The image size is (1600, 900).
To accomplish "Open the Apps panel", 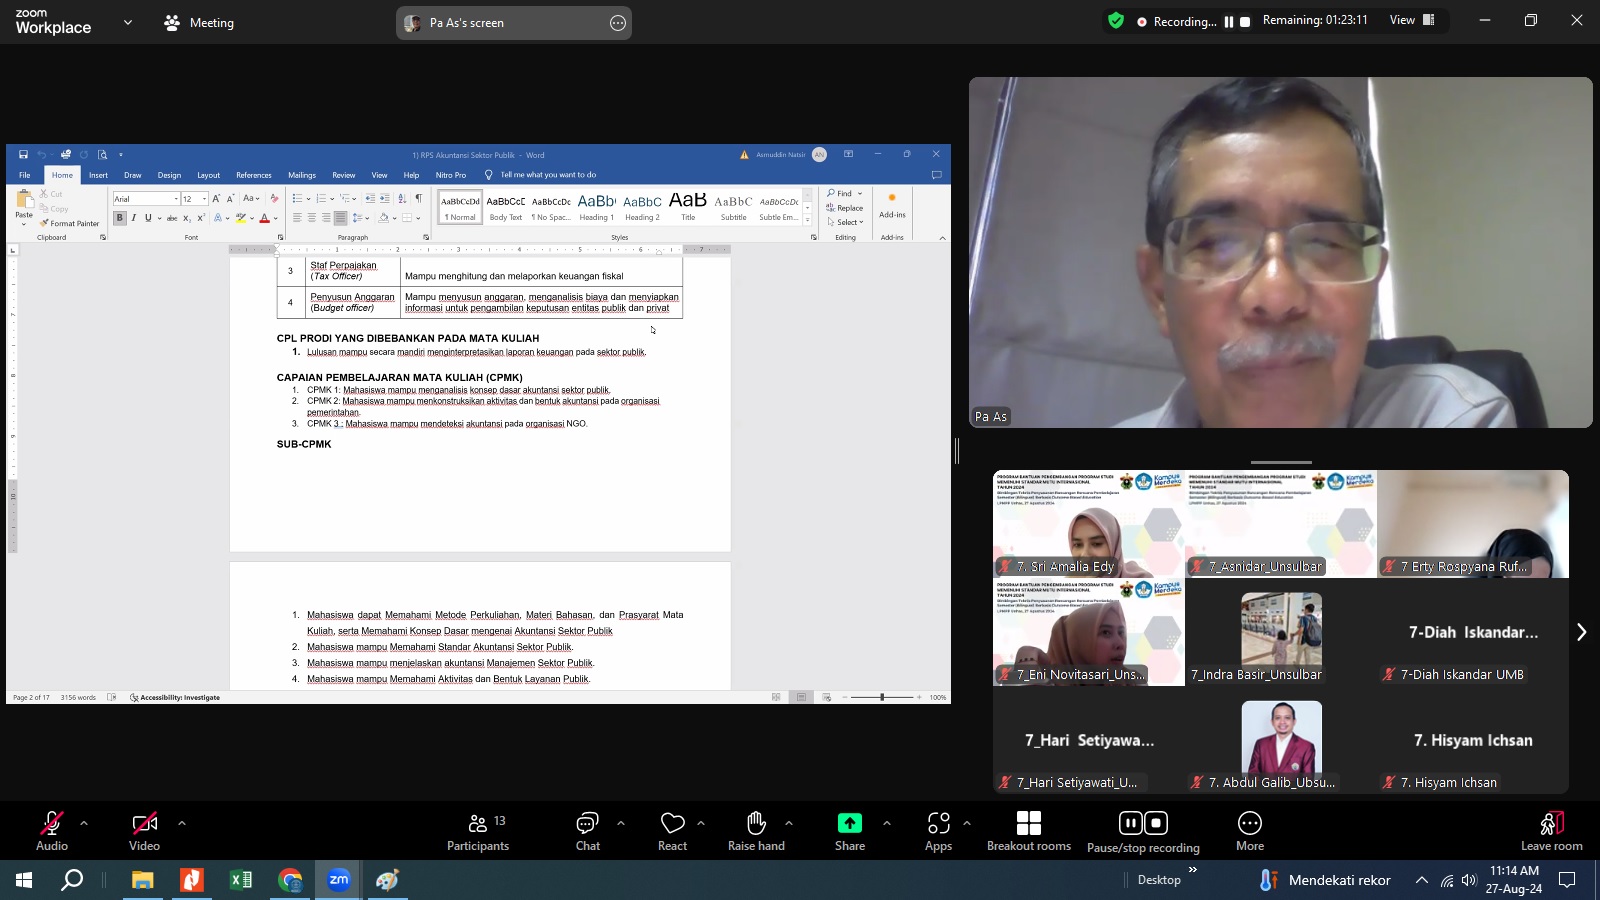I will (938, 830).
